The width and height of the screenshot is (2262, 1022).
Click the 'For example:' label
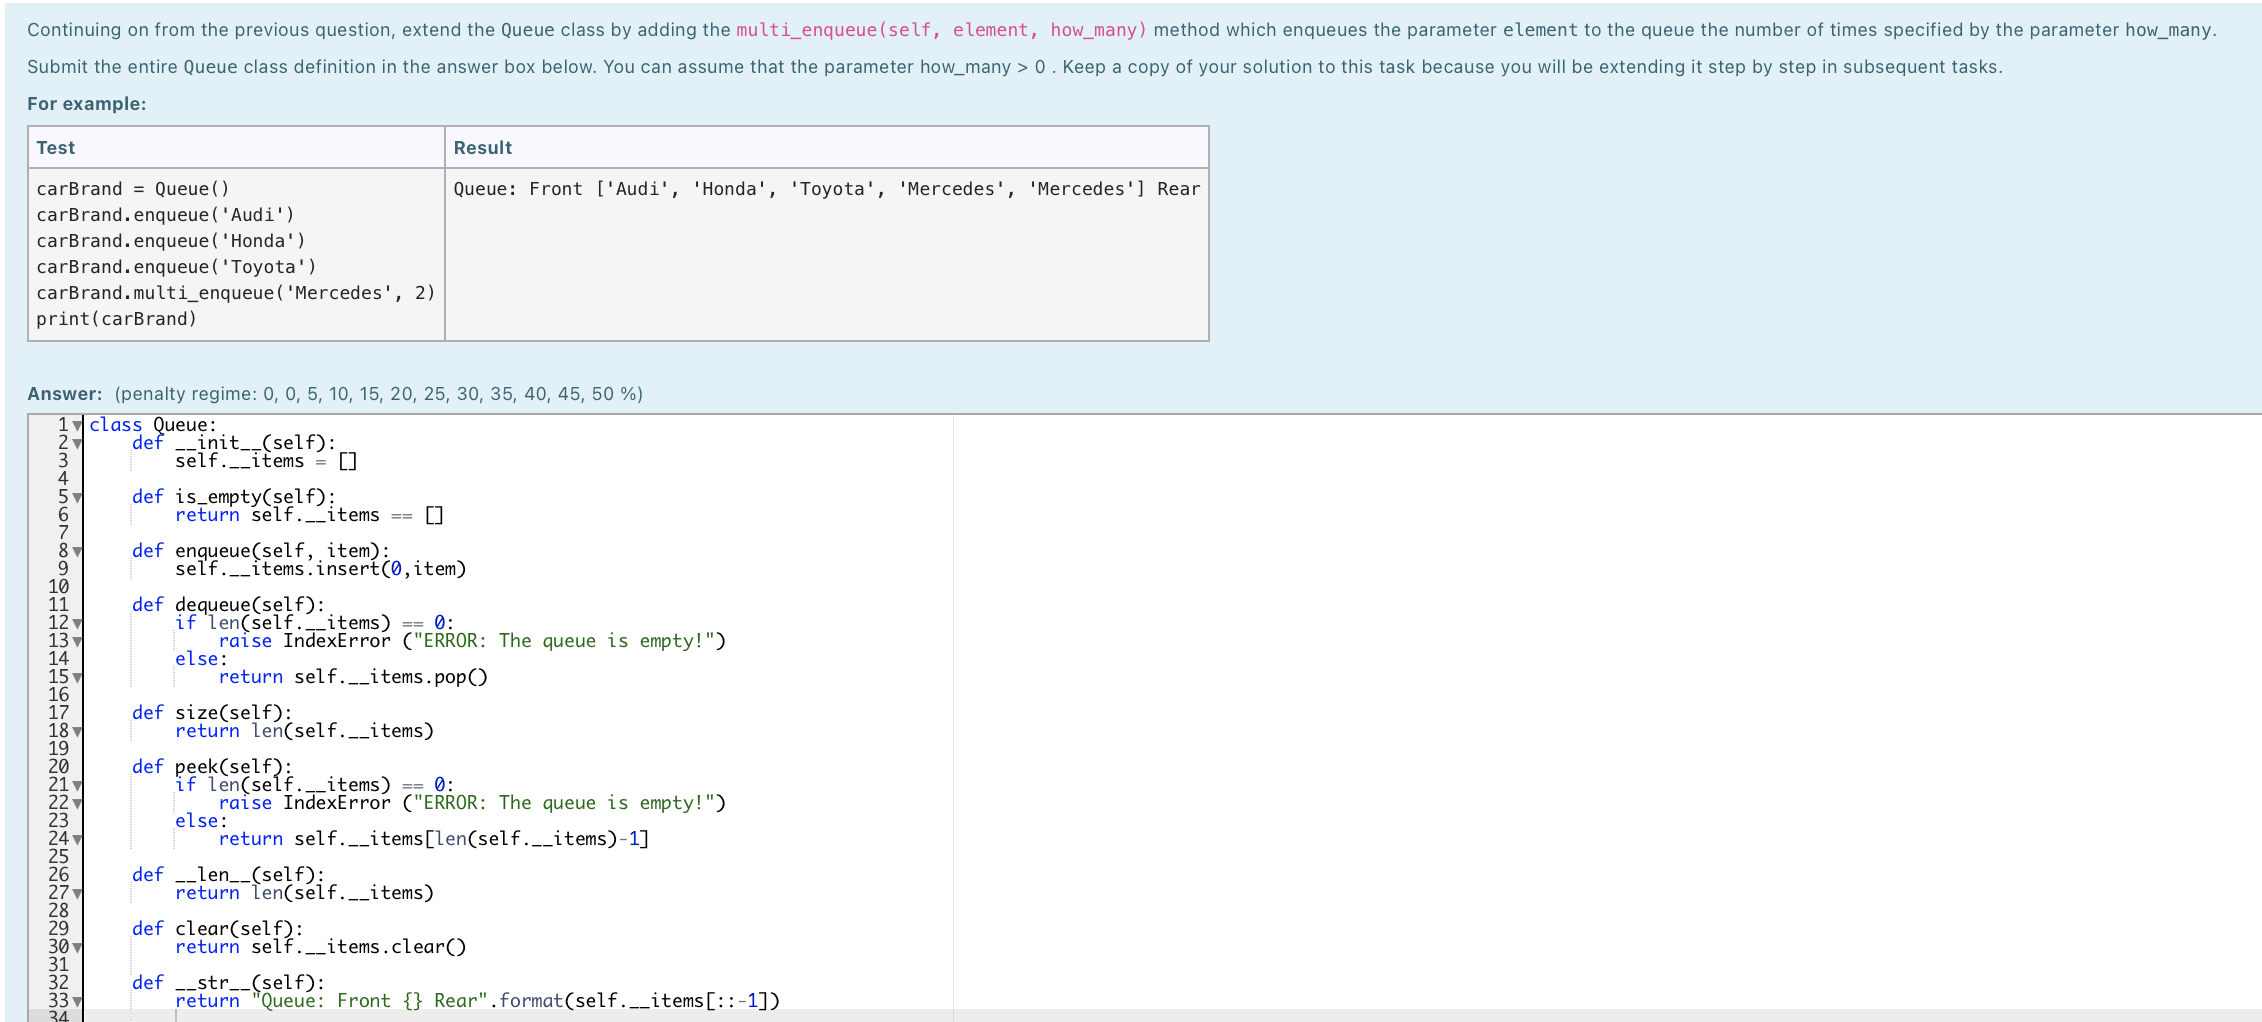click(x=86, y=104)
